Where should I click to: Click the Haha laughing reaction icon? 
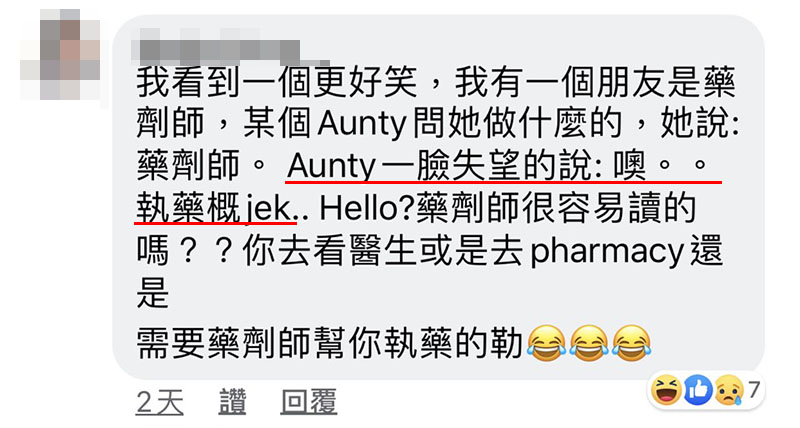point(667,390)
